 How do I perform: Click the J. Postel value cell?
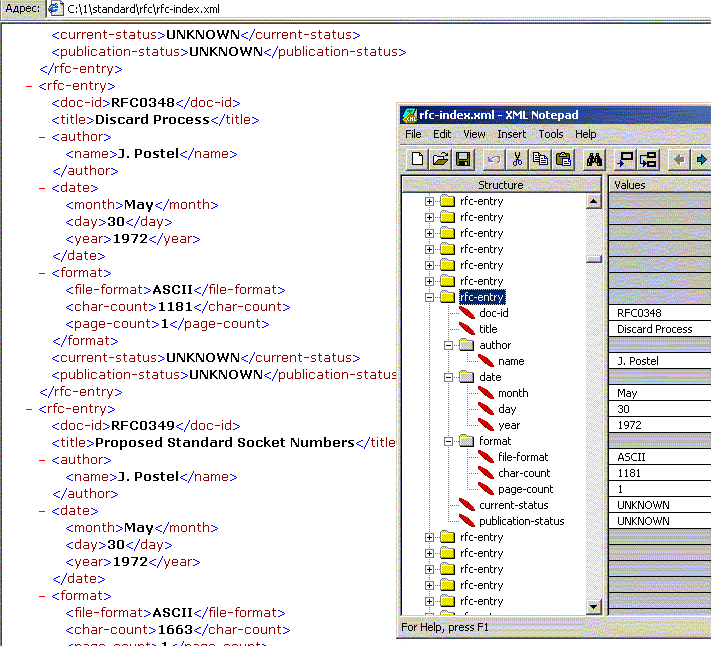660,360
